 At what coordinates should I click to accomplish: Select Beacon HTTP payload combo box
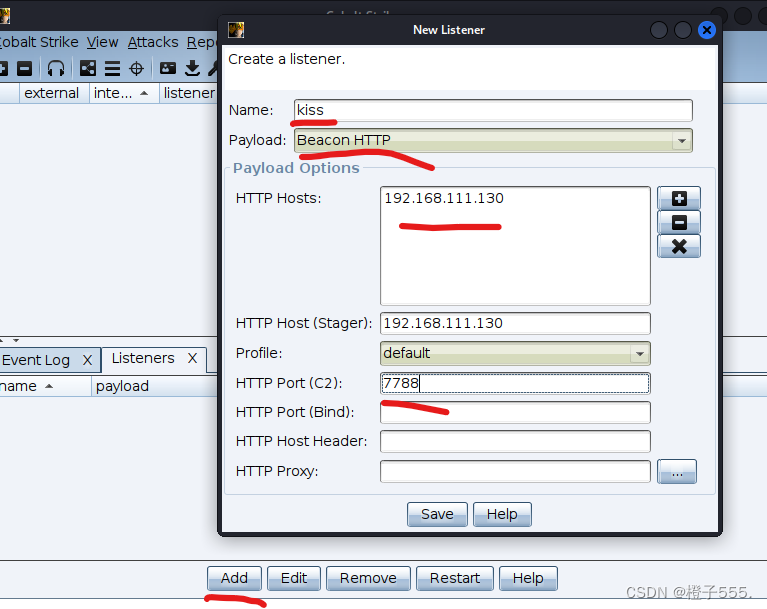(x=493, y=140)
